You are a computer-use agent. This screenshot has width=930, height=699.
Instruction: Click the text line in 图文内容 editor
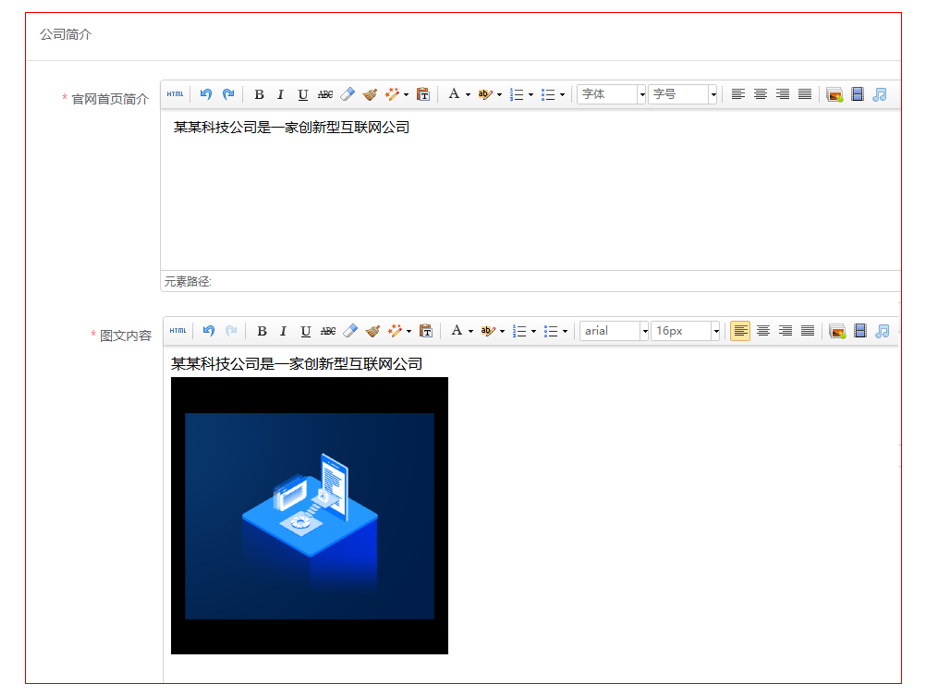[x=297, y=364]
